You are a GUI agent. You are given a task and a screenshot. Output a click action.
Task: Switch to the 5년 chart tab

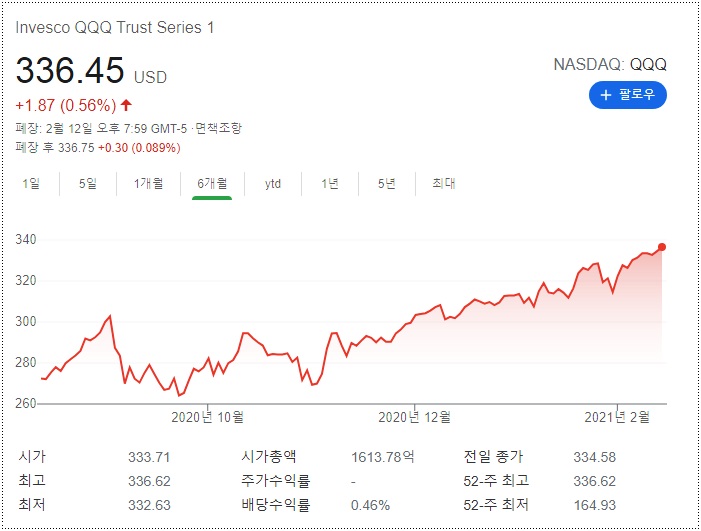(387, 183)
